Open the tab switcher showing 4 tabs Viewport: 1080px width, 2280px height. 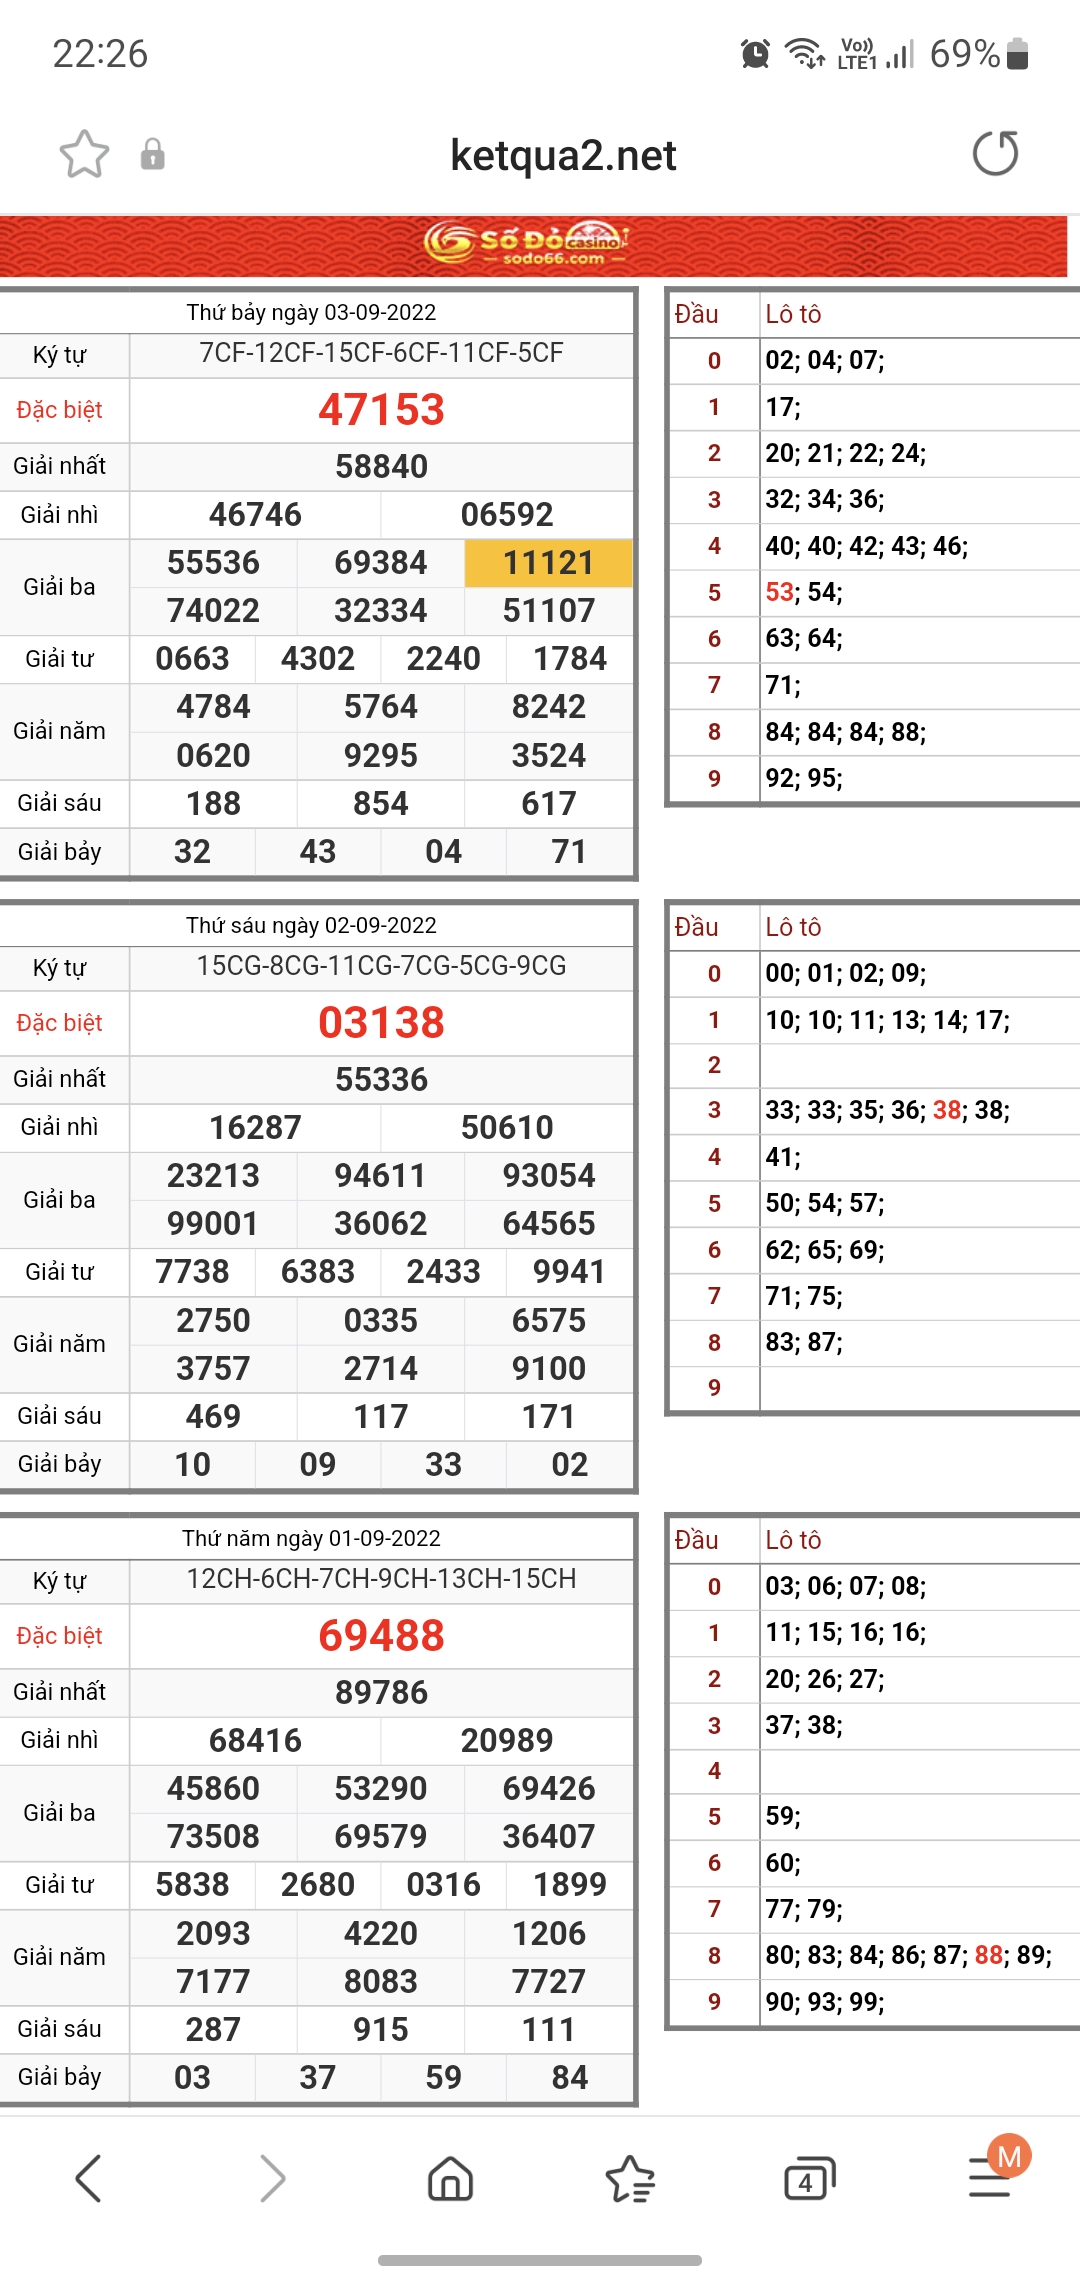[x=808, y=2178]
